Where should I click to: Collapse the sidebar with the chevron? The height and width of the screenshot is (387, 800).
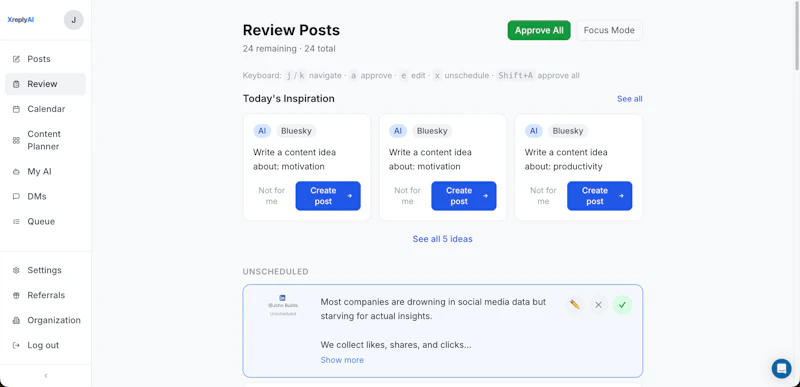pos(45,376)
